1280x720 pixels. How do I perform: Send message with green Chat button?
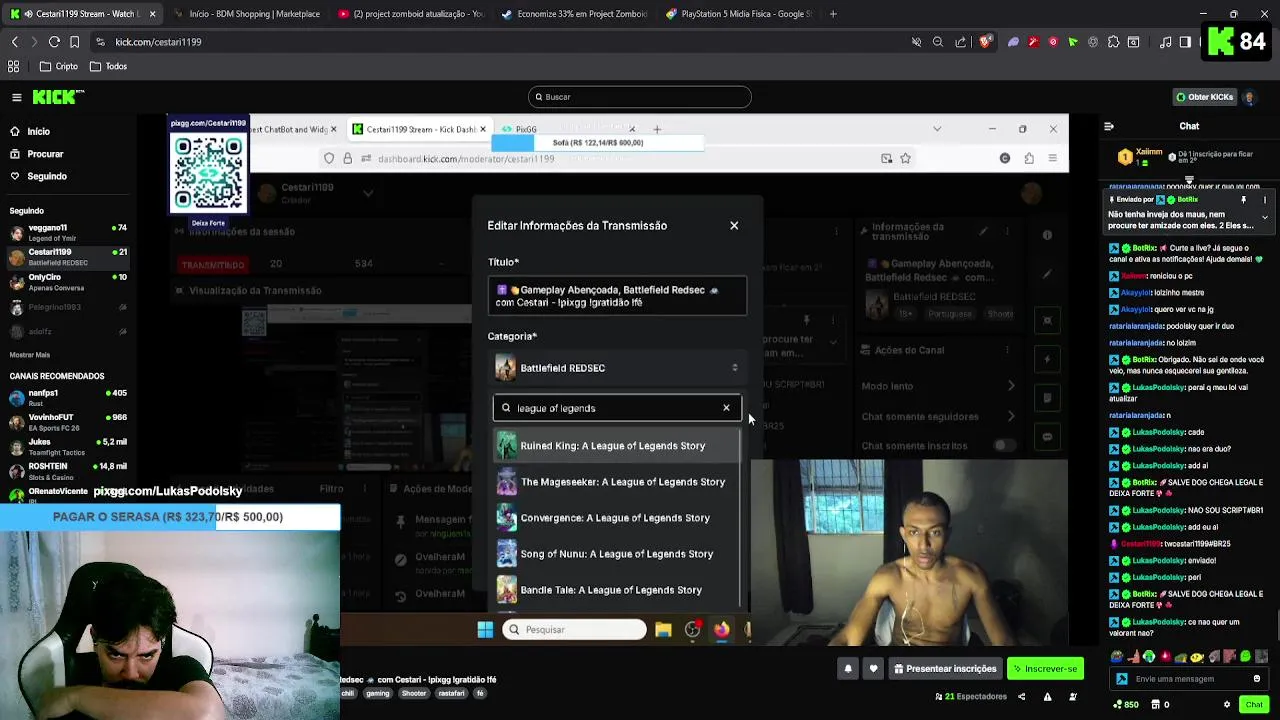pos(1254,705)
